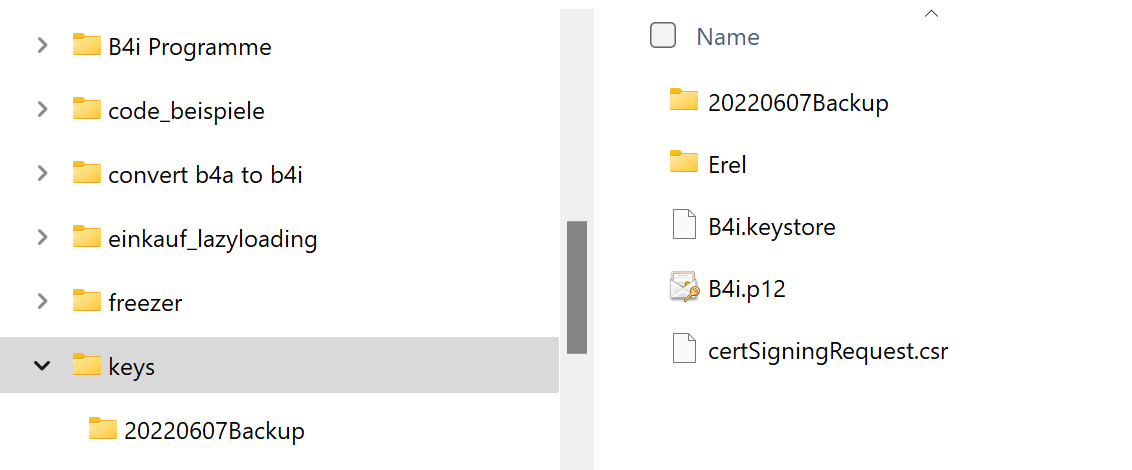Expand the einkauf_lazyloading tree node
Image resolution: width=1132 pixels, height=470 pixels.
(x=42, y=238)
